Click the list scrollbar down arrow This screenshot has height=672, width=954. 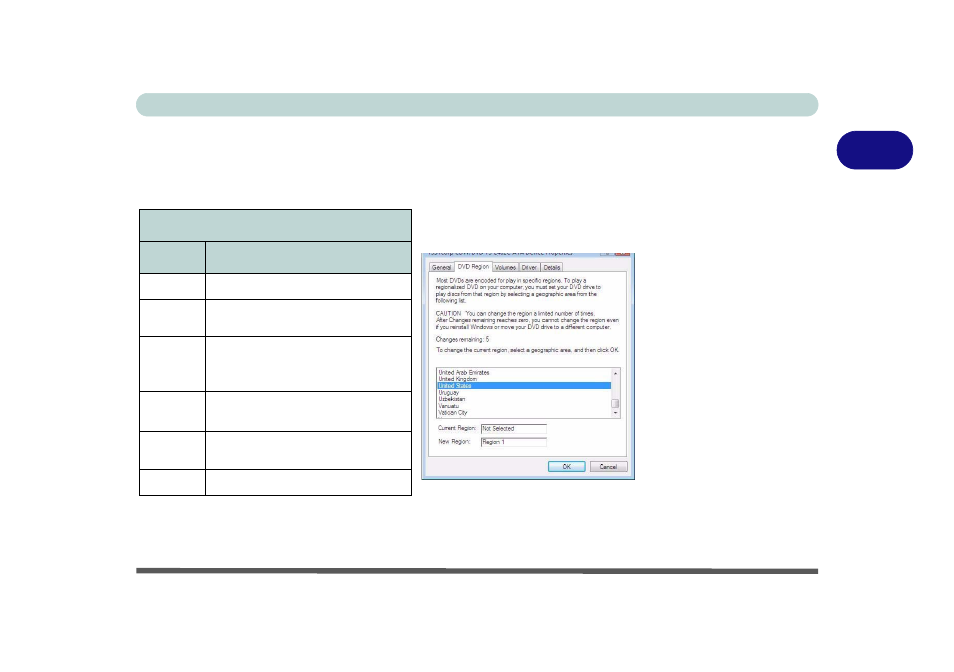[x=616, y=413]
